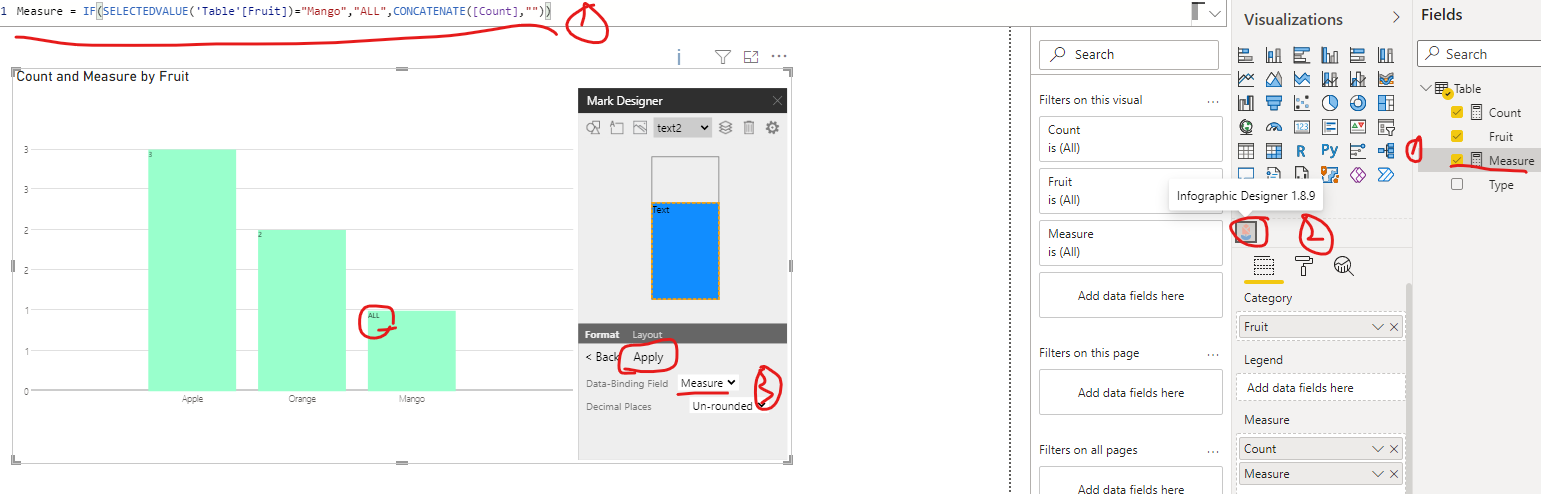The width and height of the screenshot is (1541, 494).
Task: Choose the Scatter chart visualization
Action: (1302, 103)
